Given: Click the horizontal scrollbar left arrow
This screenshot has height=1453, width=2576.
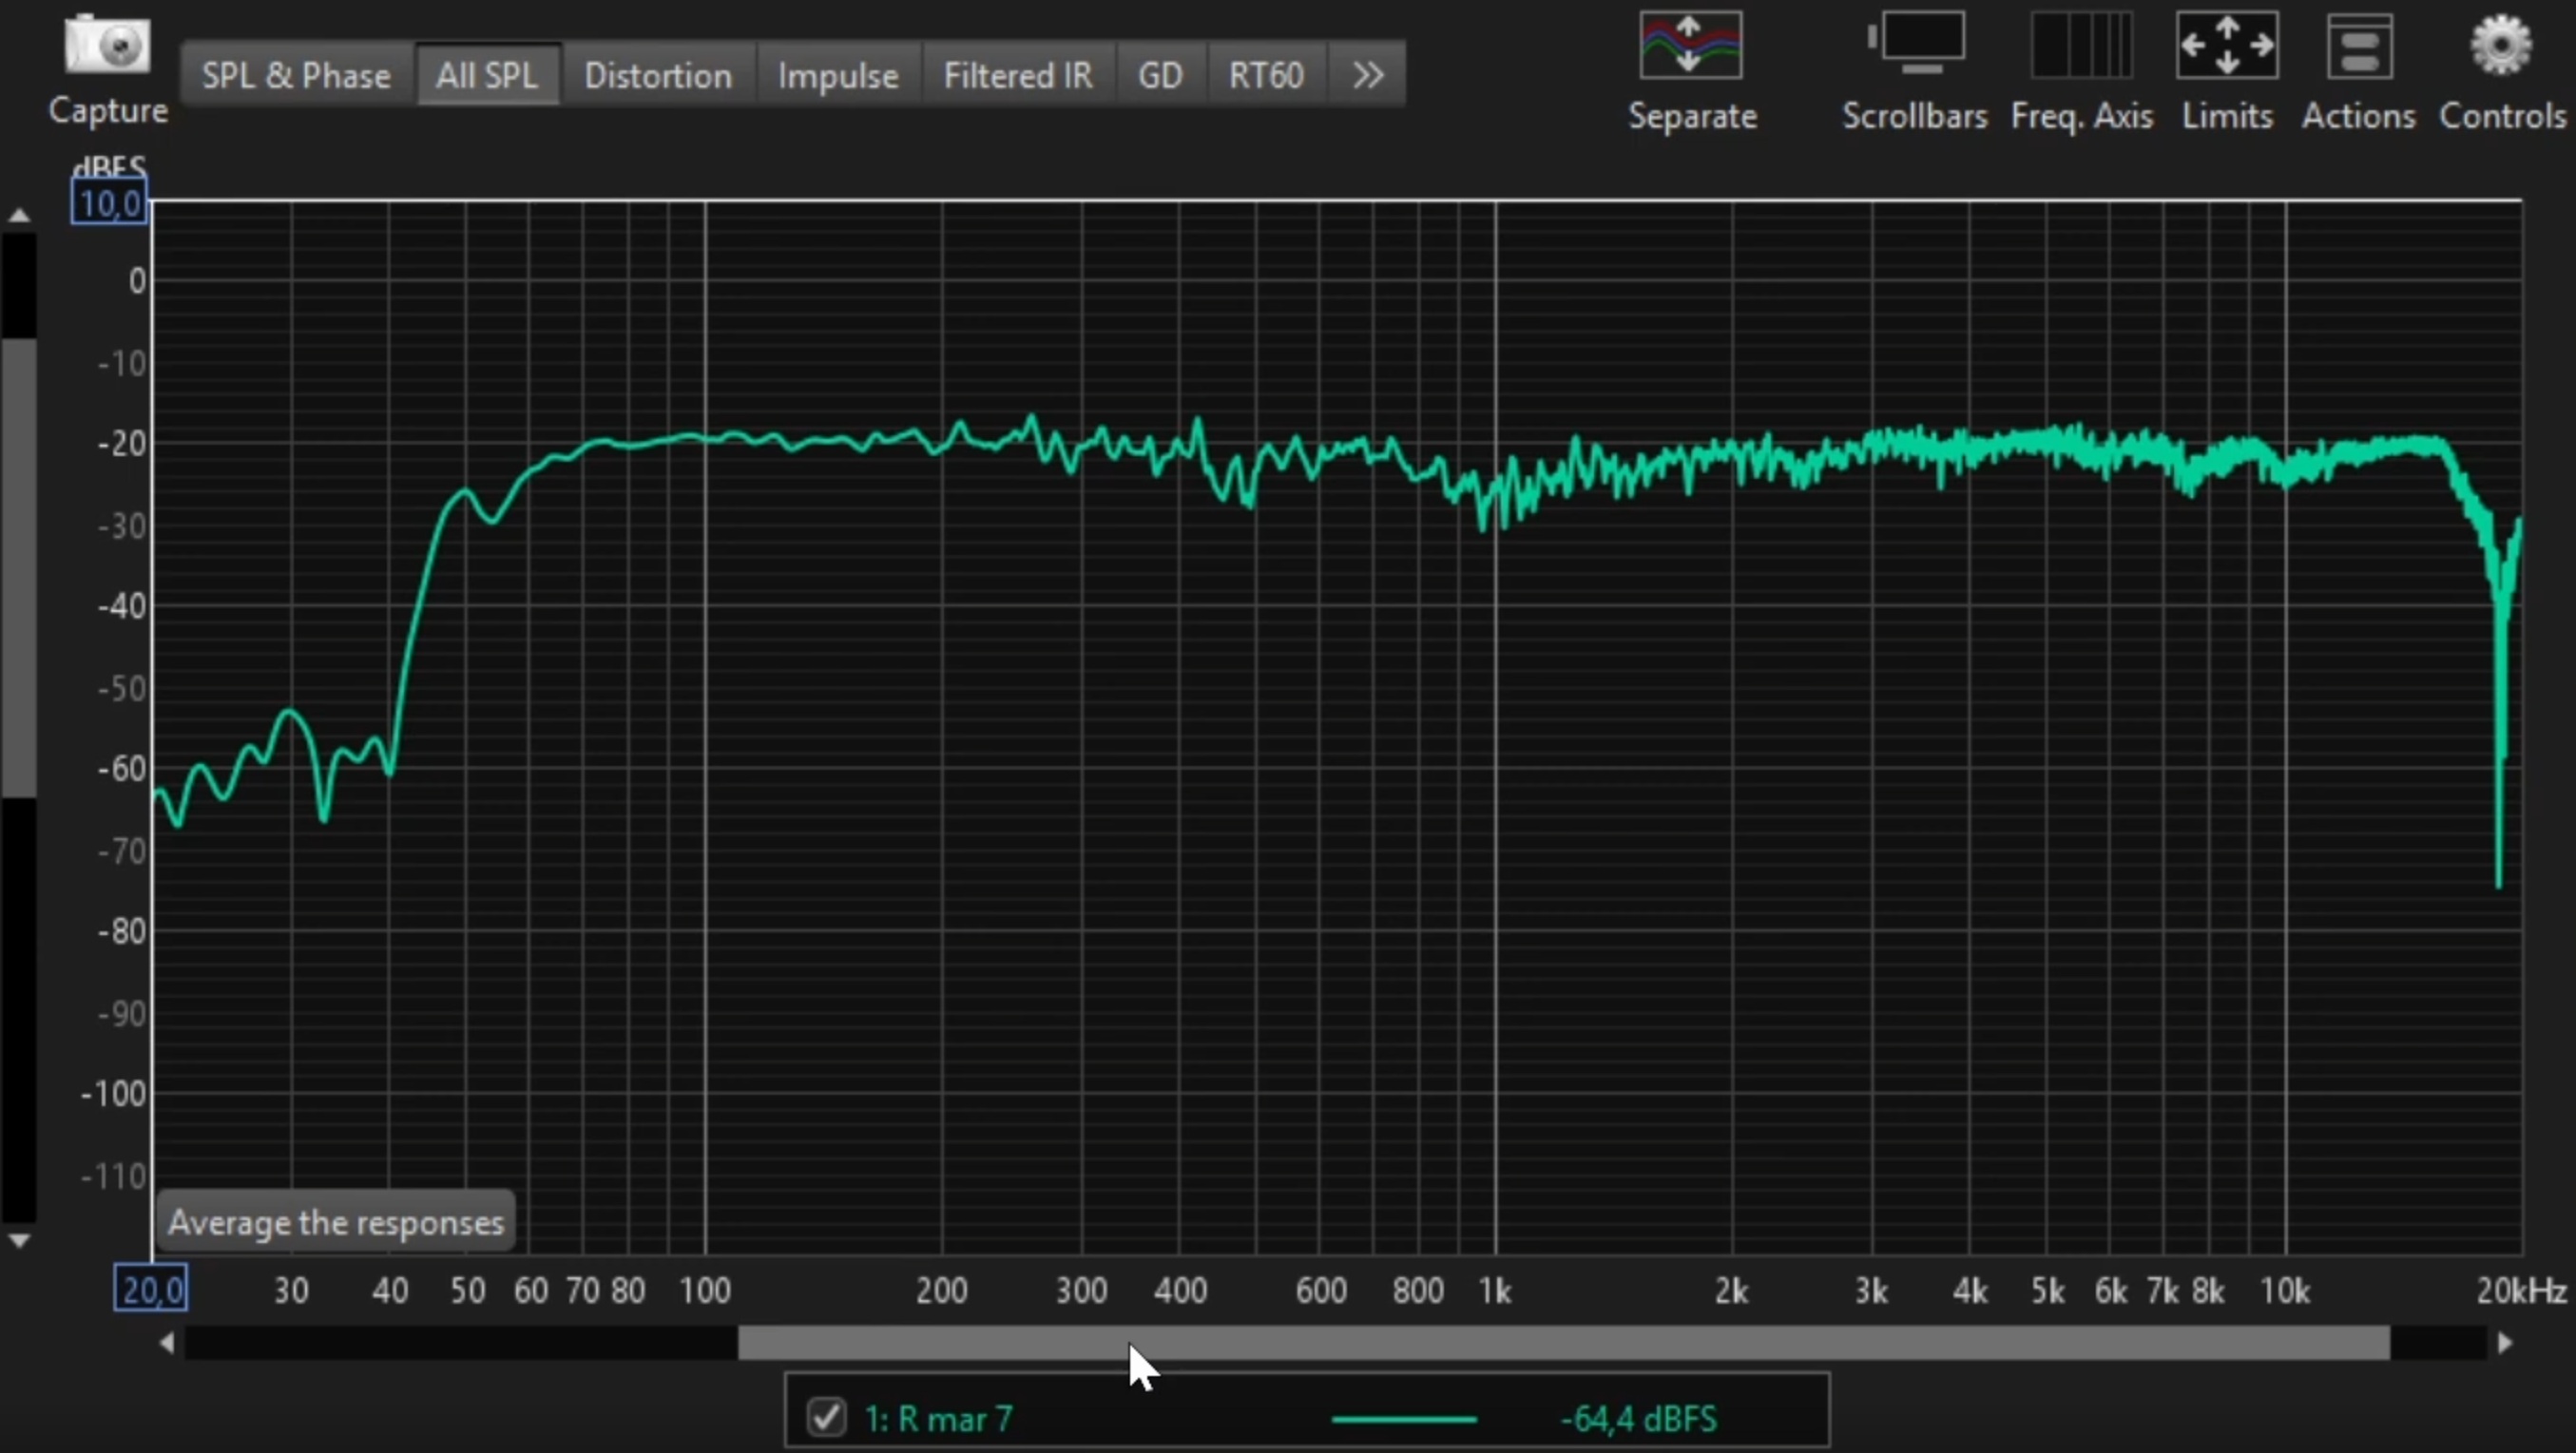Looking at the screenshot, I should click(167, 1343).
